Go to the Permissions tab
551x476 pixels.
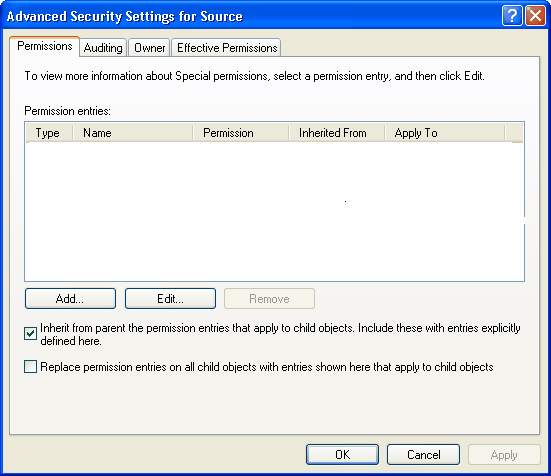[45, 46]
